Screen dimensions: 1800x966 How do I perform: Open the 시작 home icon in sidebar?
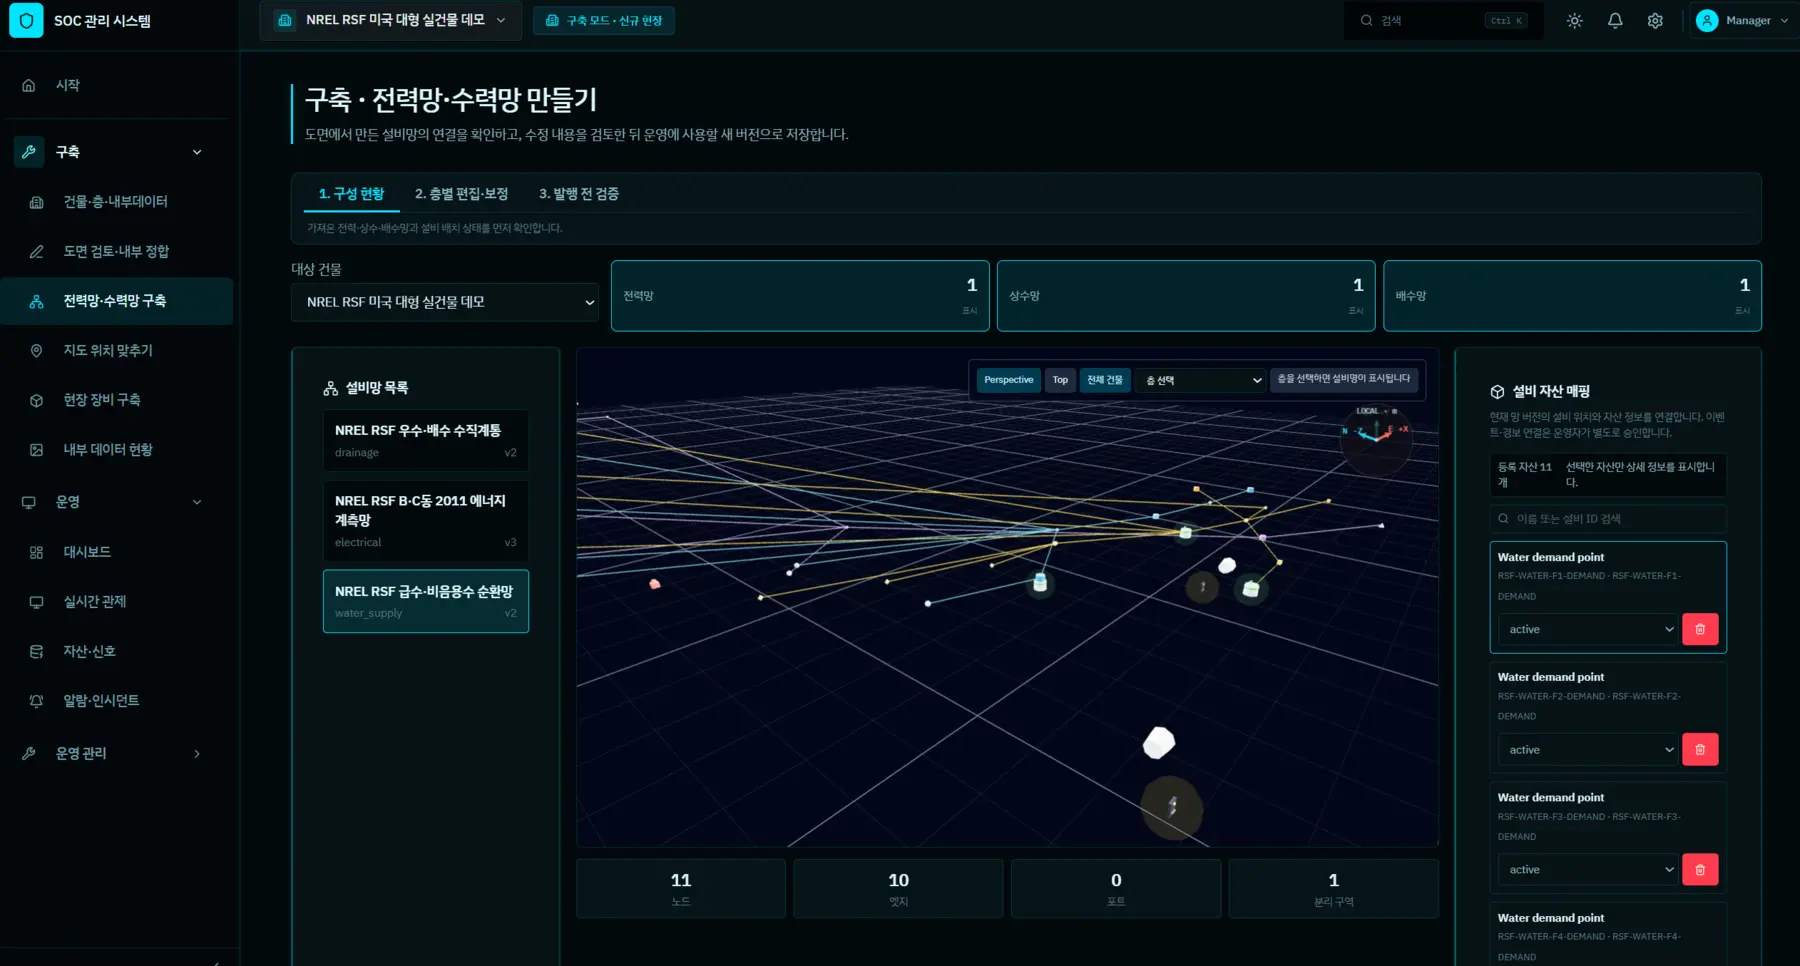[x=29, y=86]
